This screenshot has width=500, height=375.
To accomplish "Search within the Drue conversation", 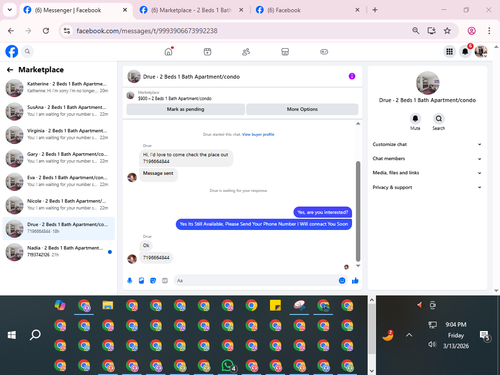I will [439, 119].
